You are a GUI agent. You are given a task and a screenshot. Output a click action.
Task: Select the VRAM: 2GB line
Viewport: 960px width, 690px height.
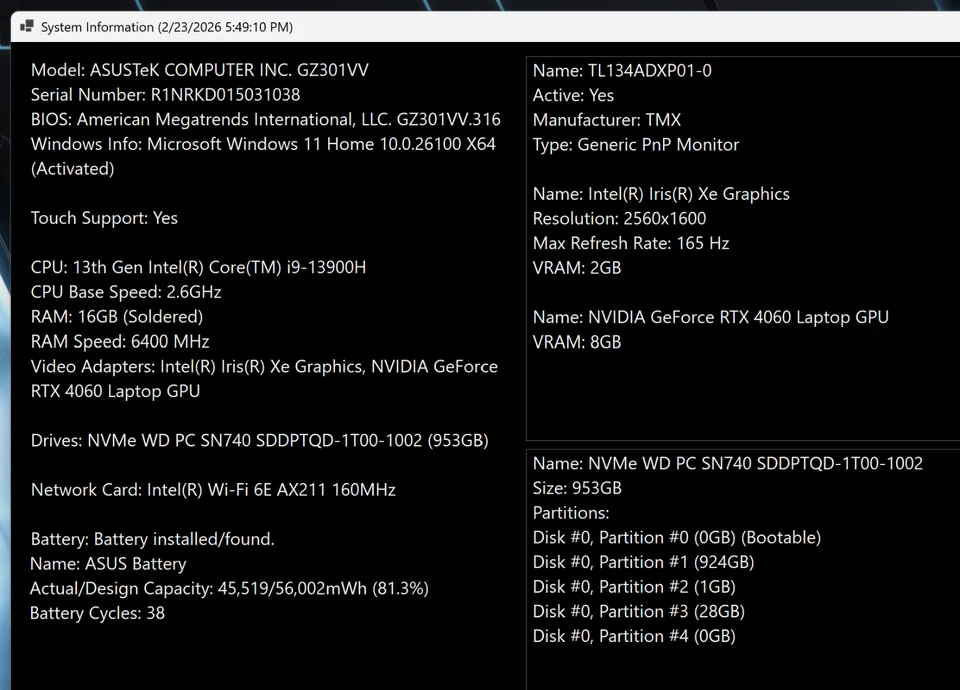pos(577,268)
